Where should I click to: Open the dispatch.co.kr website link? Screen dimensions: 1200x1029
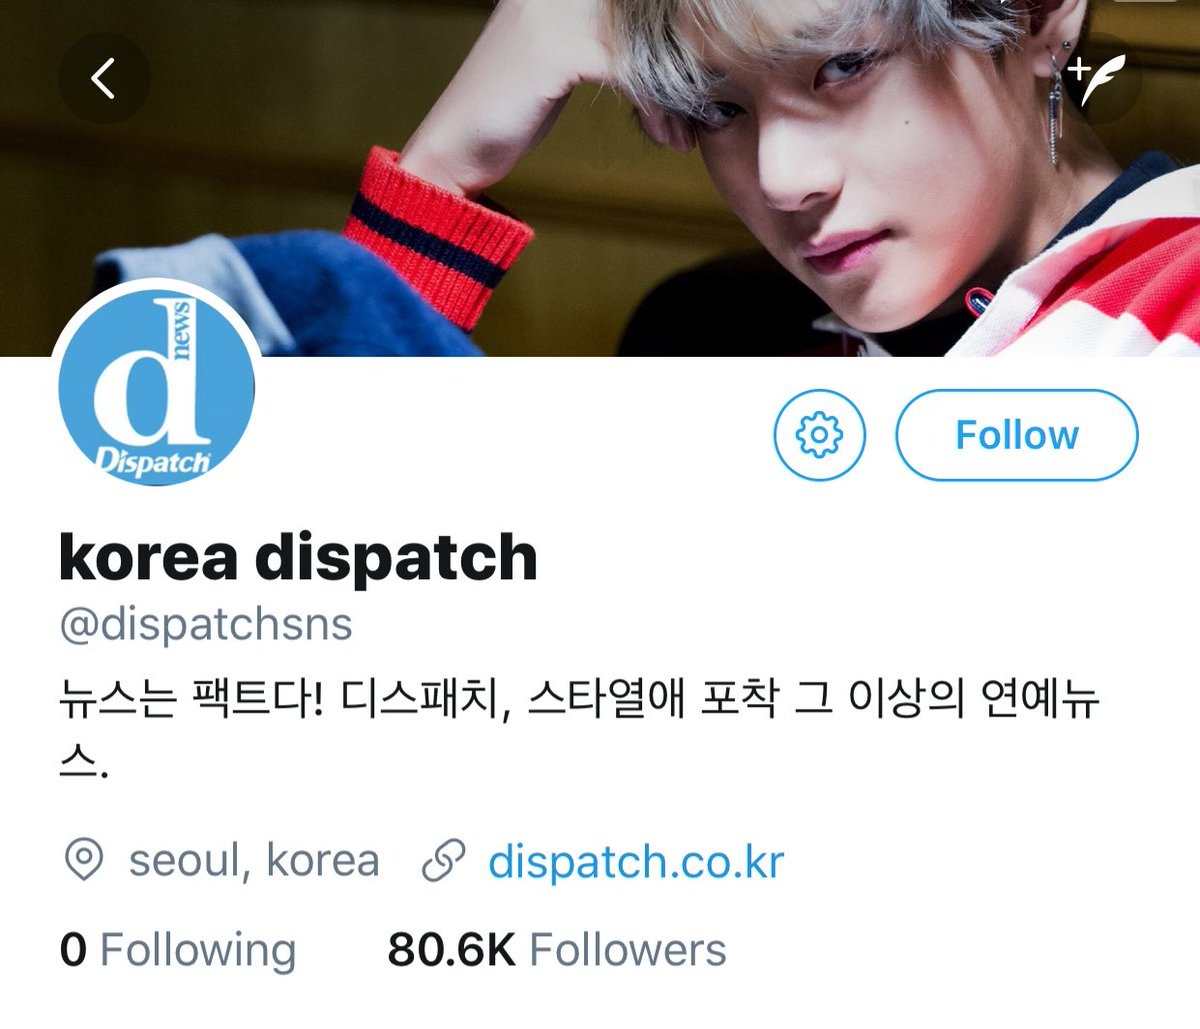coord(636,861)
